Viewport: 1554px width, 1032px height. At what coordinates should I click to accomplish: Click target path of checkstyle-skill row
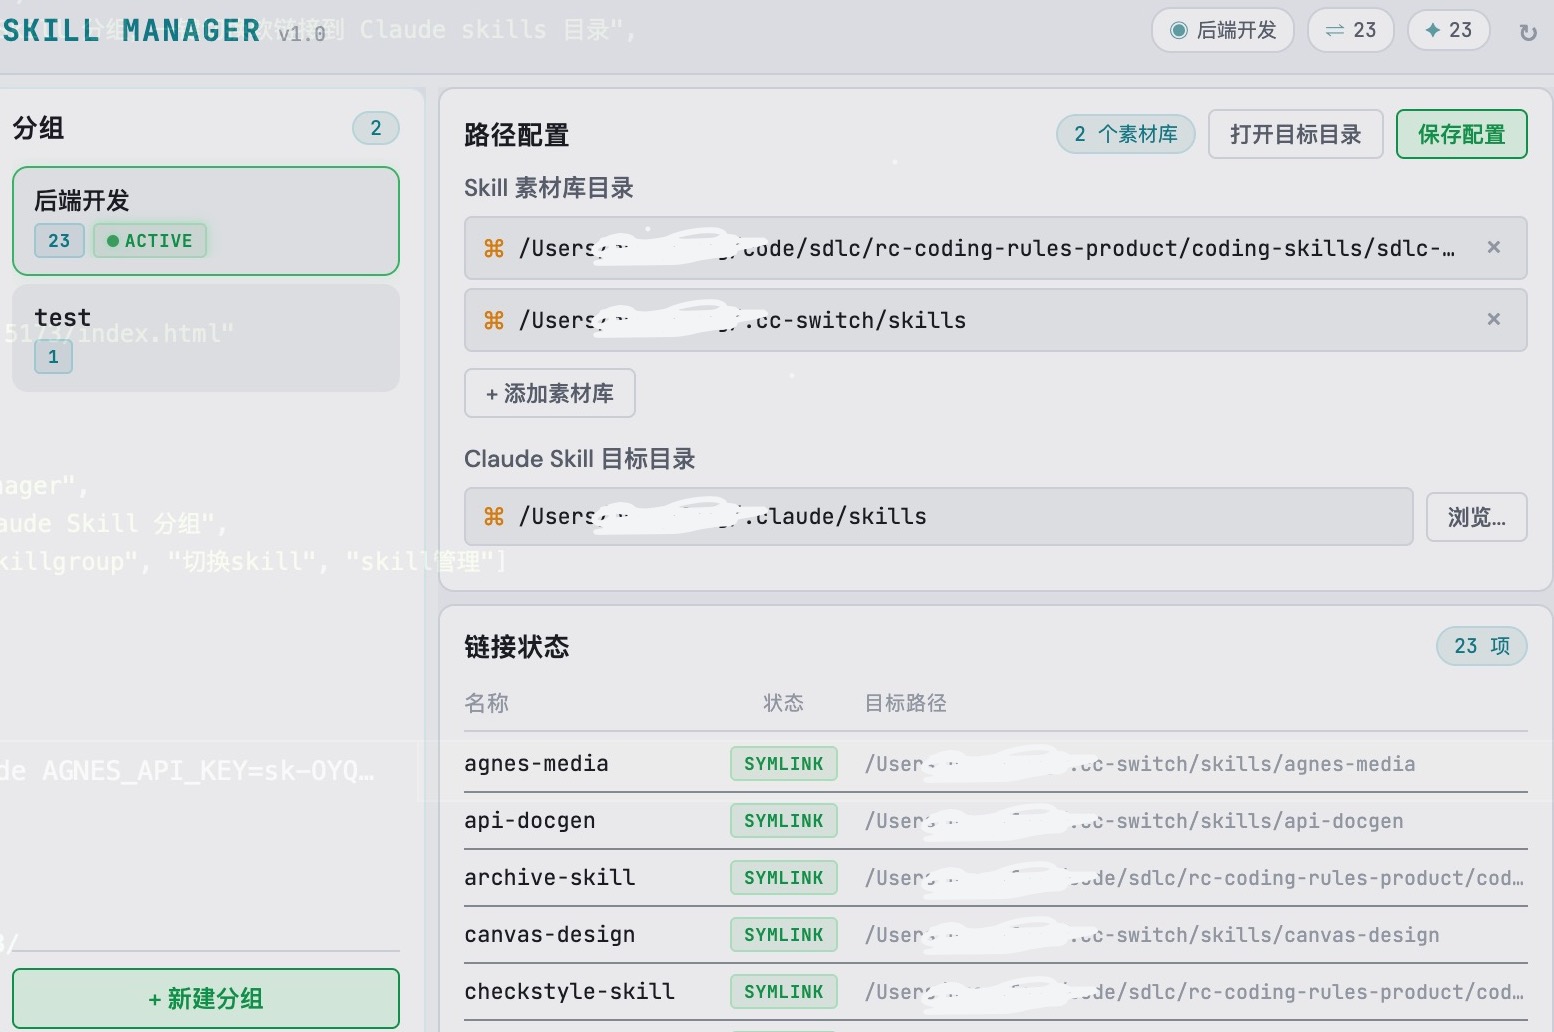pos(1195,992)
